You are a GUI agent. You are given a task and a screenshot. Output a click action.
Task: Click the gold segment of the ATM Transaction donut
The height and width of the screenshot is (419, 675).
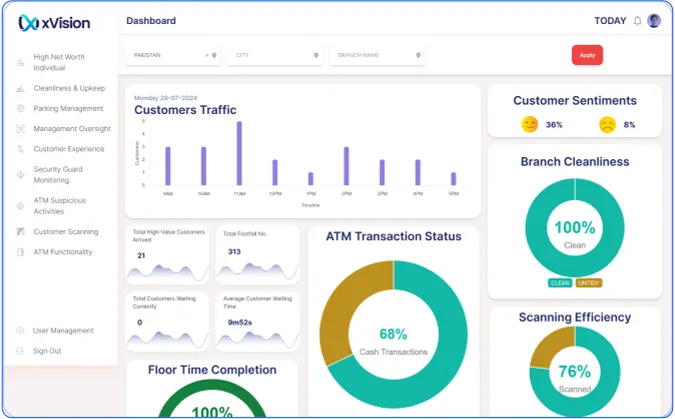coord(349,308)
